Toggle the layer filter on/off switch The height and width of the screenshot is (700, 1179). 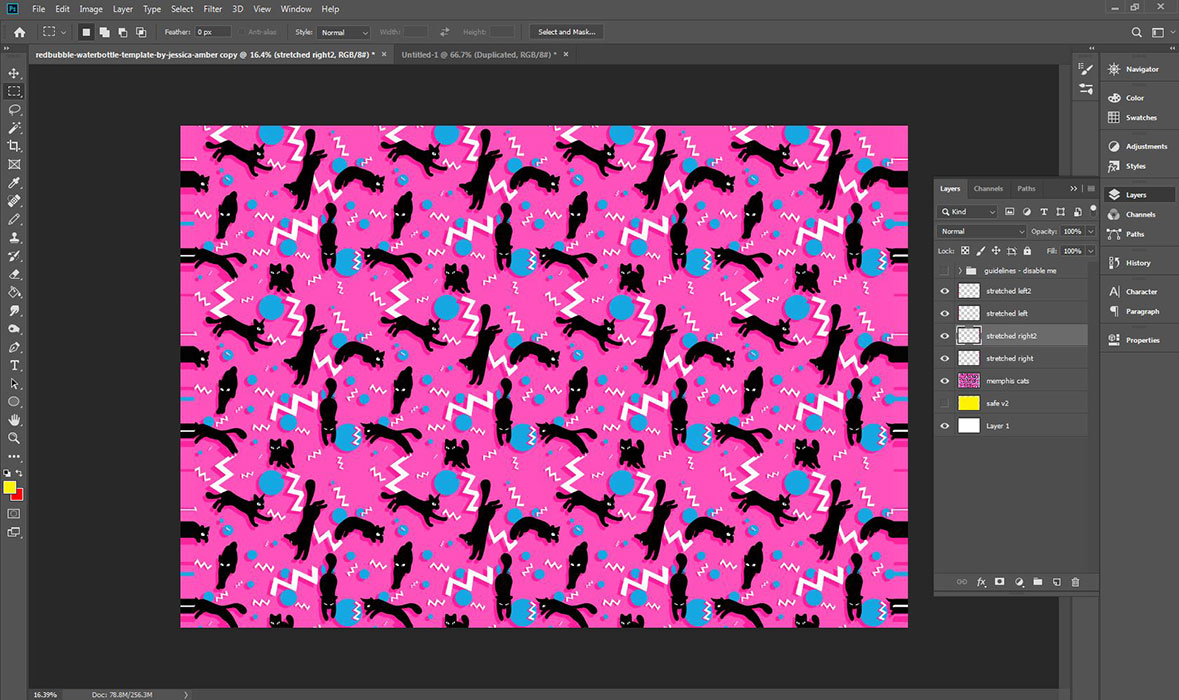pyautogui.click(x=1093, y=210)
